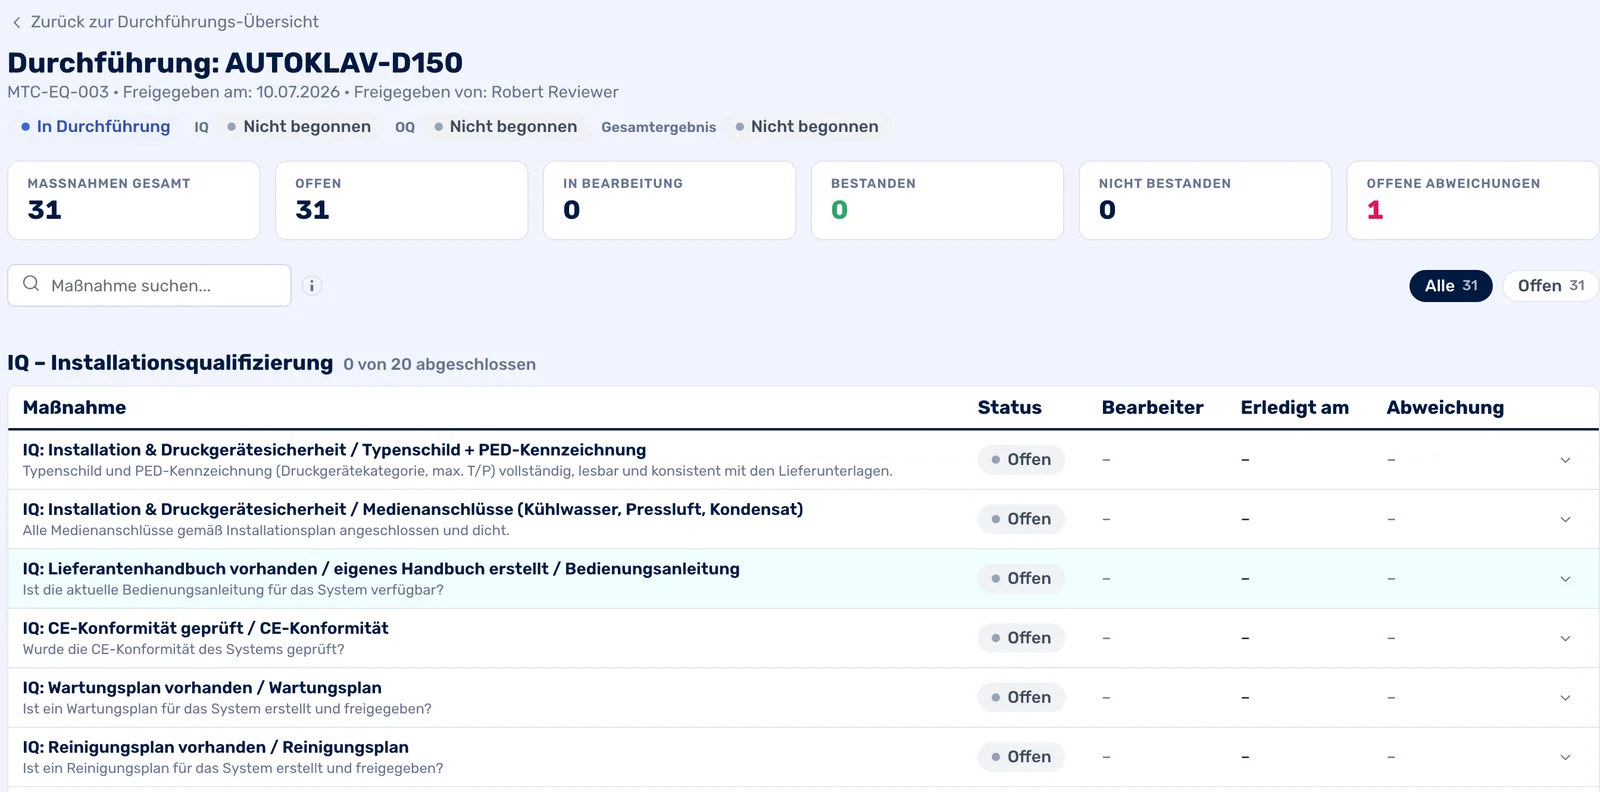Expand the Reinigungsplan row chevron
Image resolution: width=1600 pixels, height=792 pixels.
point(1565,757)
